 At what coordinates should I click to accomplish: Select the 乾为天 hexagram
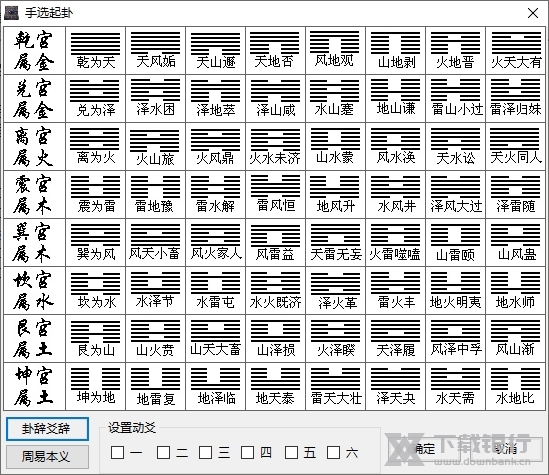[x=95, y=51]
